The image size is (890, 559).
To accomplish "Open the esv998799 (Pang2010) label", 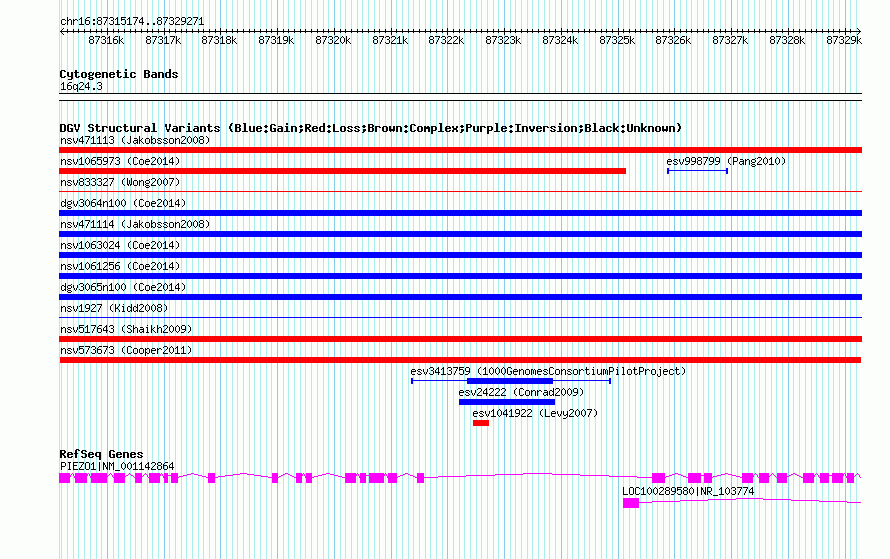I will 726,161.
